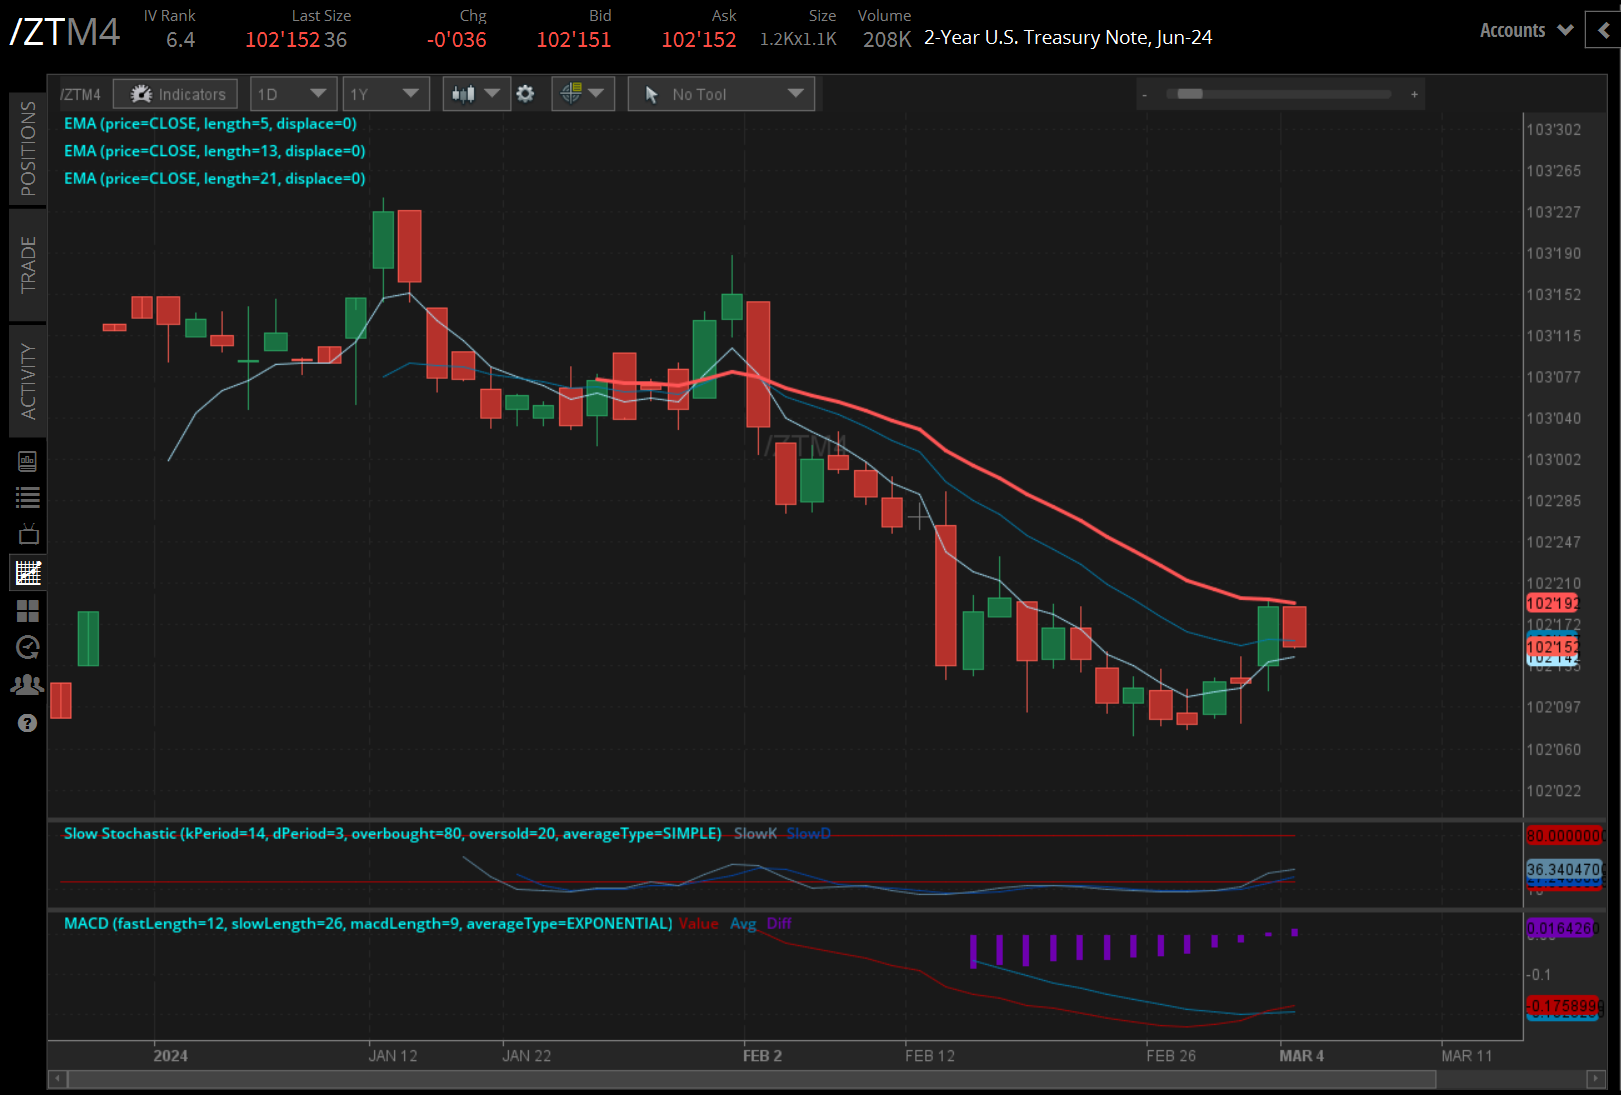The height and width of the screenshot is (1095, 1621).
Task: Click the SlowD plot label
Action: point(808,834)
